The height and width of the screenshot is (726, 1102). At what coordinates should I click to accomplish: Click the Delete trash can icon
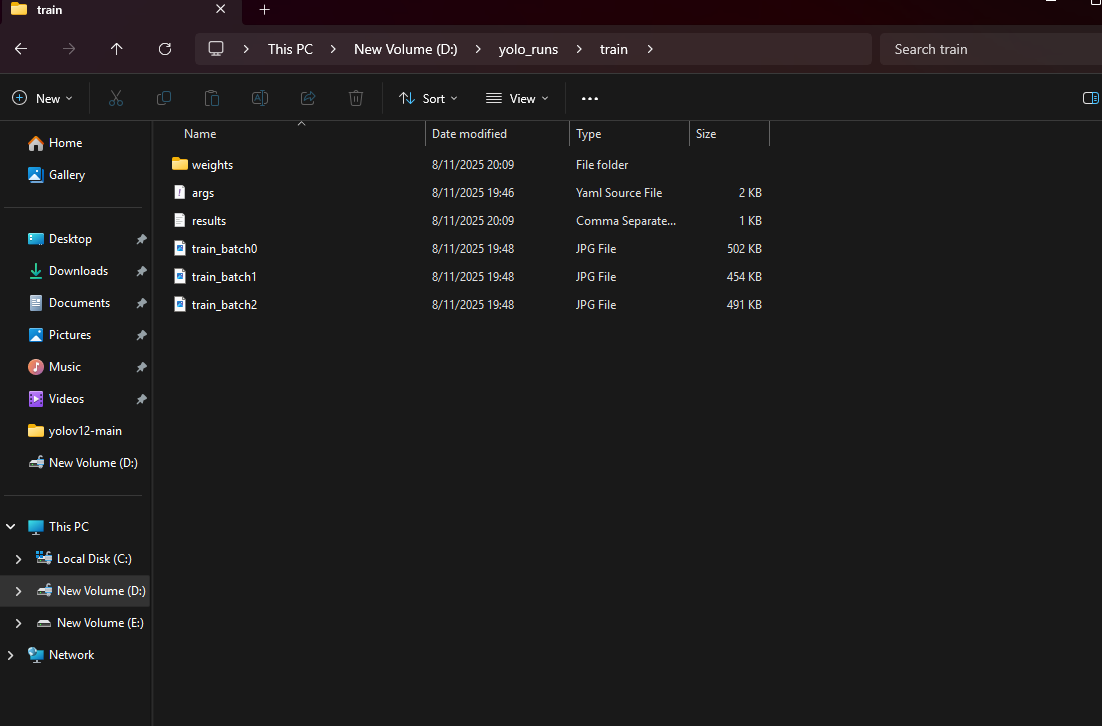pos(356,98)
